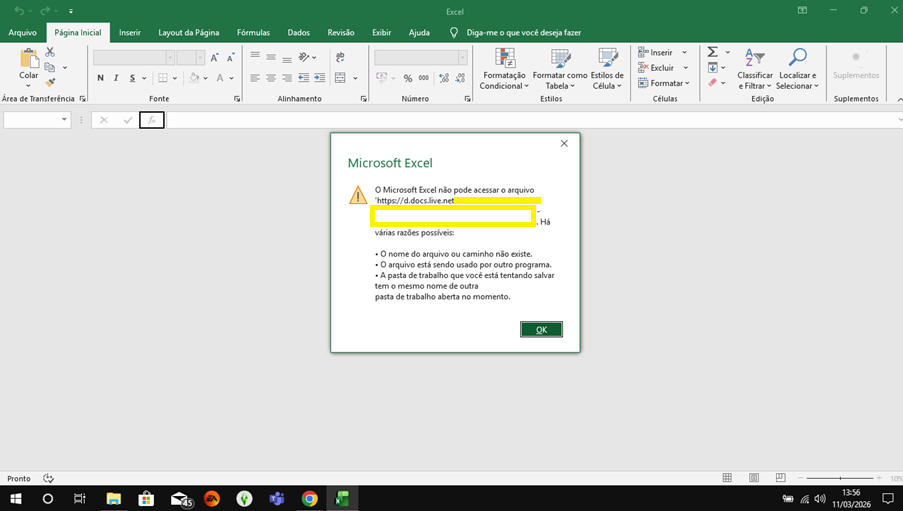Click the AutoSoma sigma icon

click(712, 52)
